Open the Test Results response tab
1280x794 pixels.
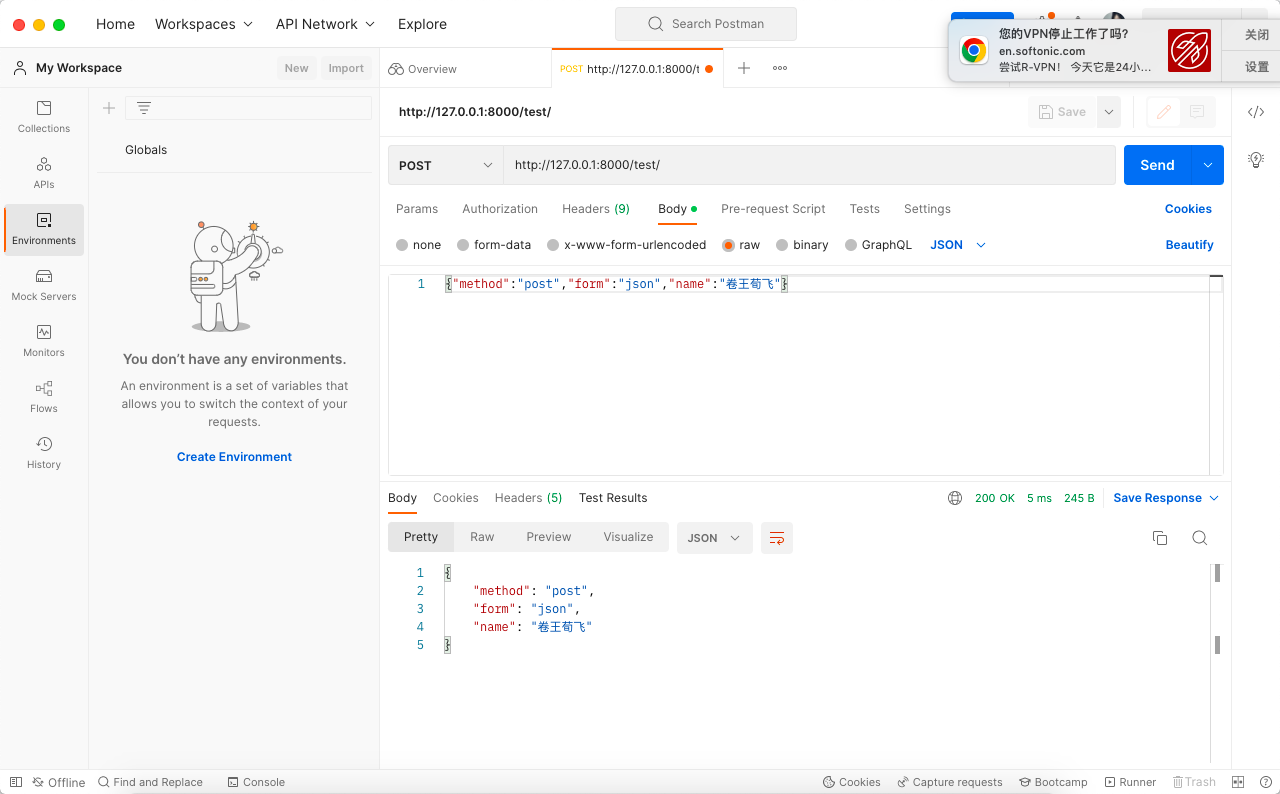(x=613, y=498)
